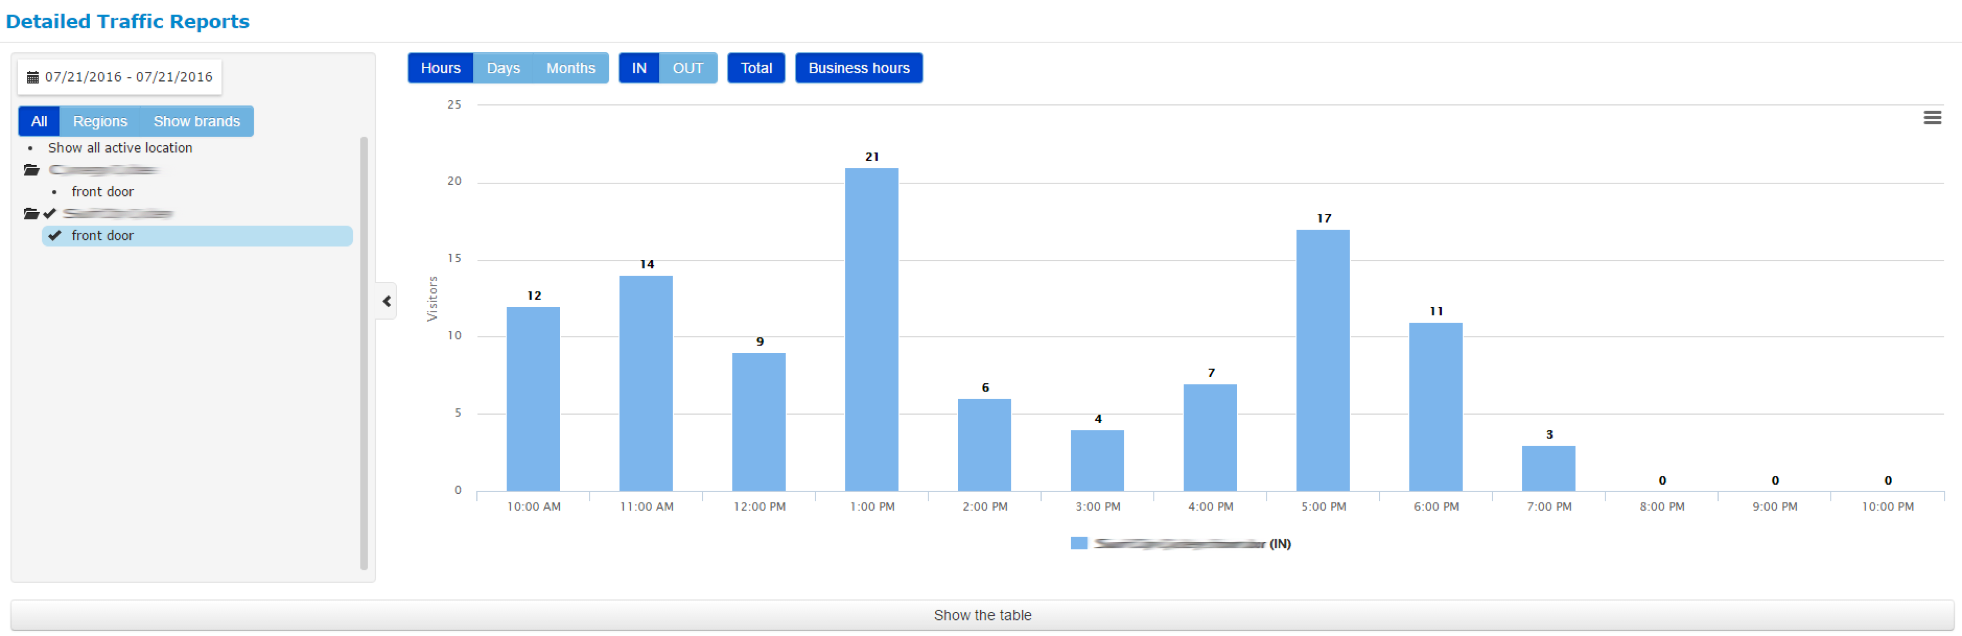Switch traffic direction to OUT
The image size is (1962, 636).
coord(688,68)
